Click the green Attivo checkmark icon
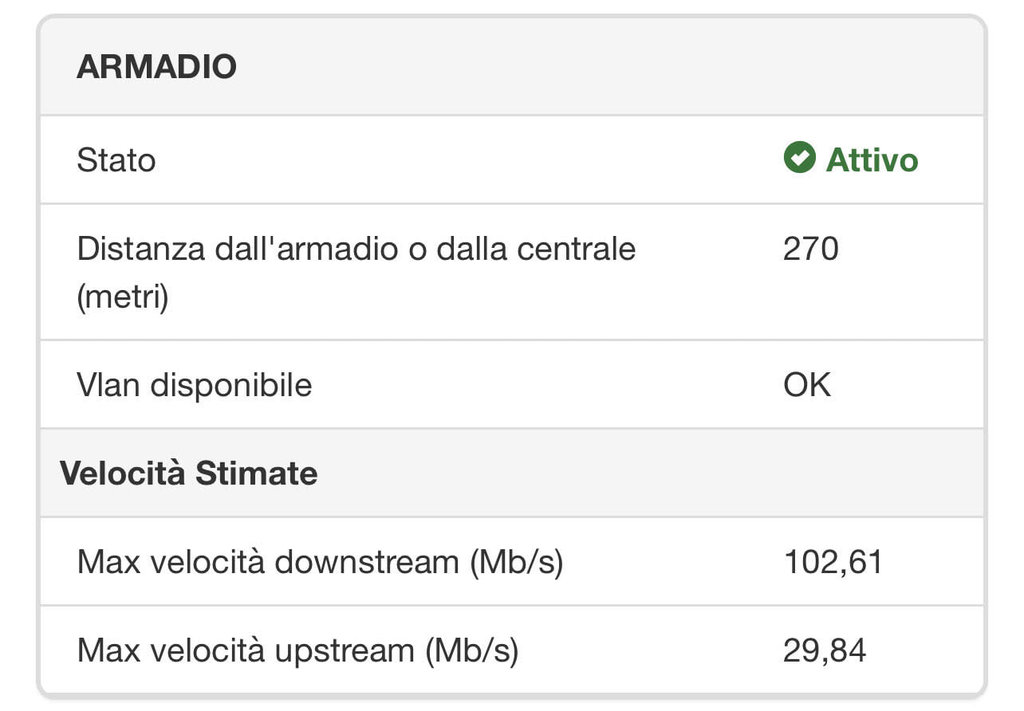Image resolution: width=1024 pixels, height=711 pixels. click(799, 158)
